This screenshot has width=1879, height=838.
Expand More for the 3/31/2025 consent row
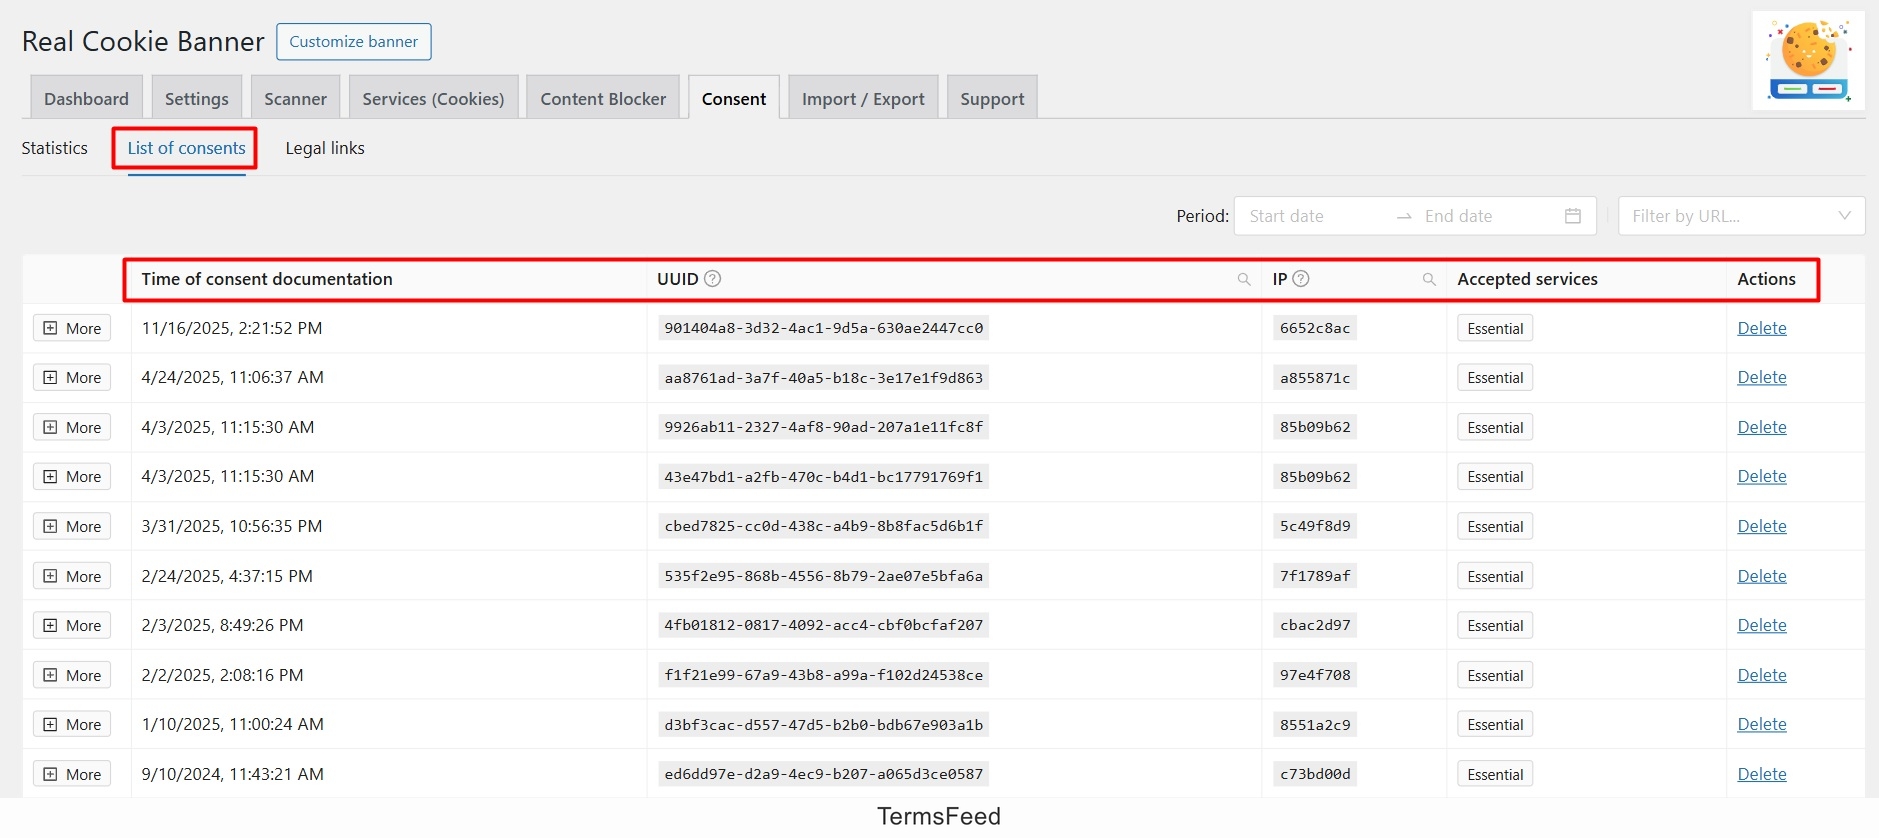click(72, 526)
